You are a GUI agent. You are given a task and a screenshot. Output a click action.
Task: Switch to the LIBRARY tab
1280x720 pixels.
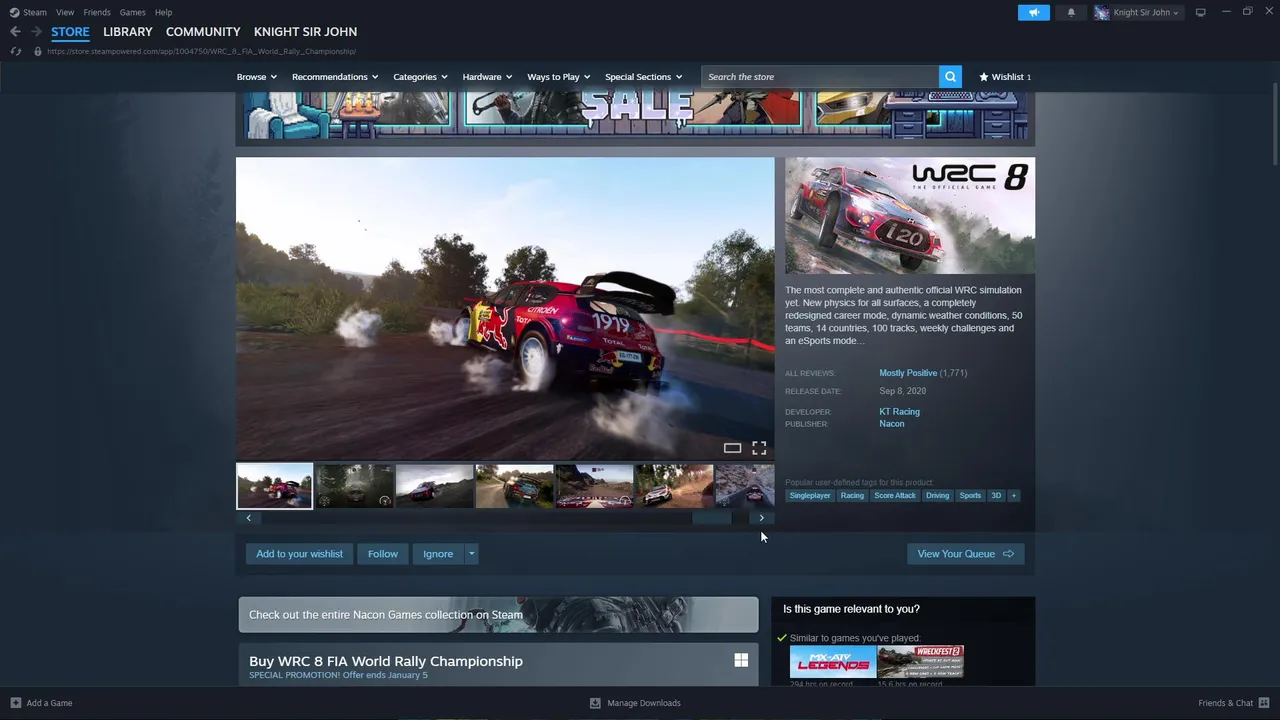pos(128,32)
